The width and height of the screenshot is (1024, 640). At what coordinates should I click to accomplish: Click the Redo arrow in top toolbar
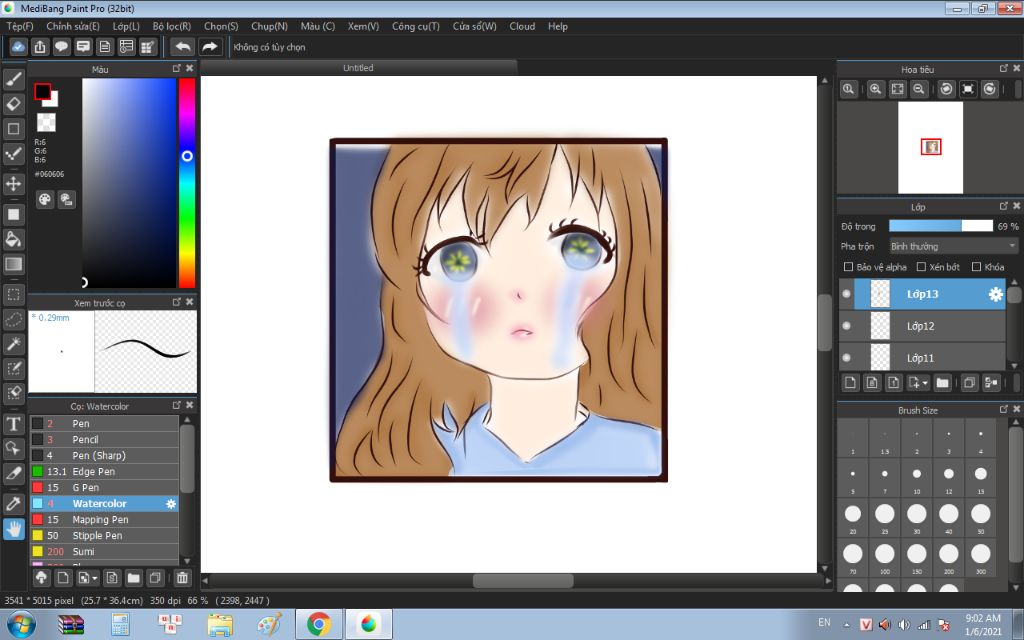click(210, 47)
